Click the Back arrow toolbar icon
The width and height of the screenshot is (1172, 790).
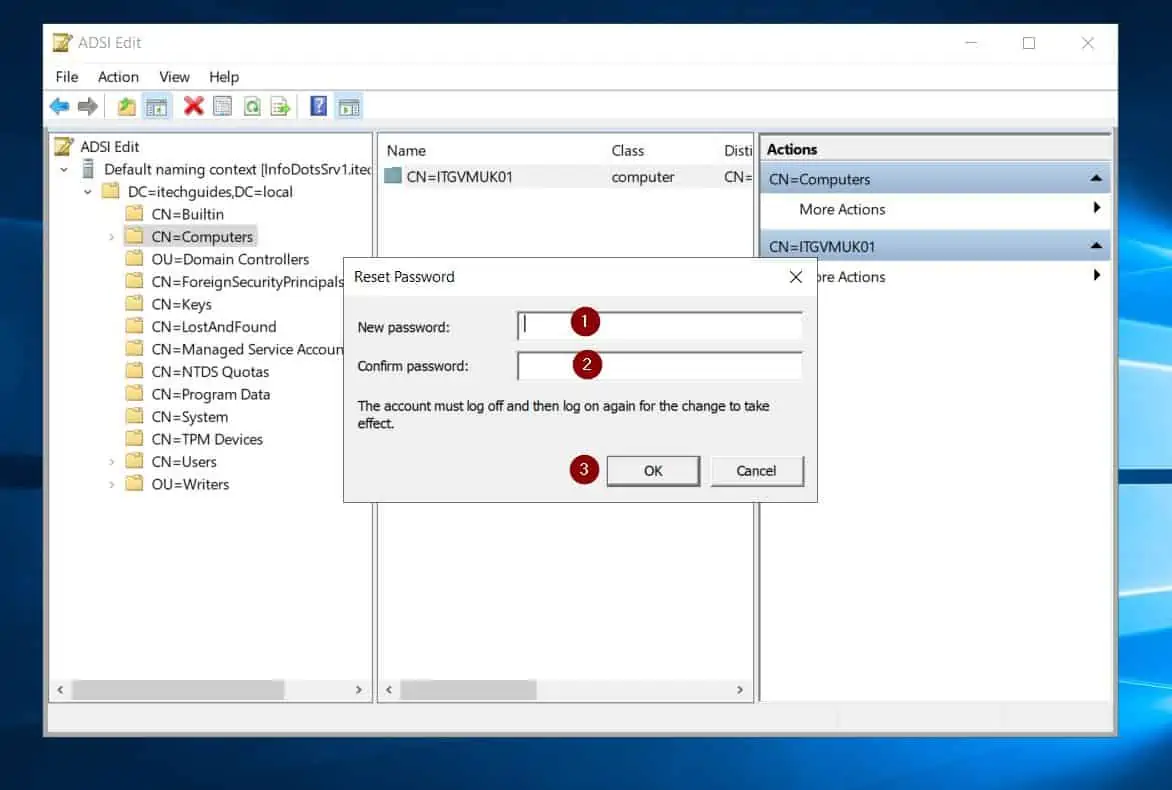pyautogui.click(x=59, y=106)
